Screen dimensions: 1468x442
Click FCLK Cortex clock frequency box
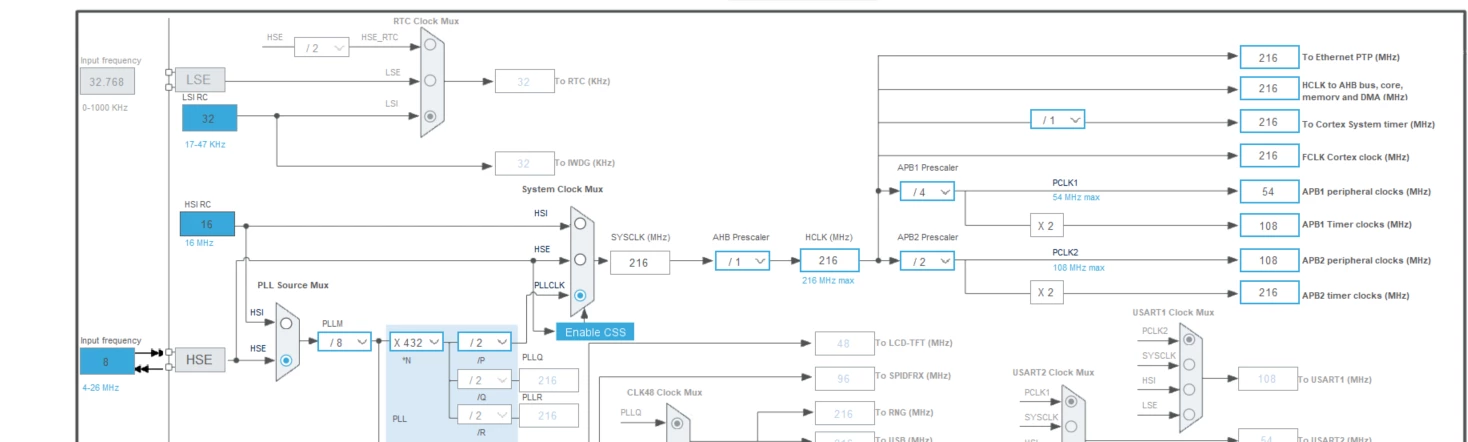(x=1268, y=156)
